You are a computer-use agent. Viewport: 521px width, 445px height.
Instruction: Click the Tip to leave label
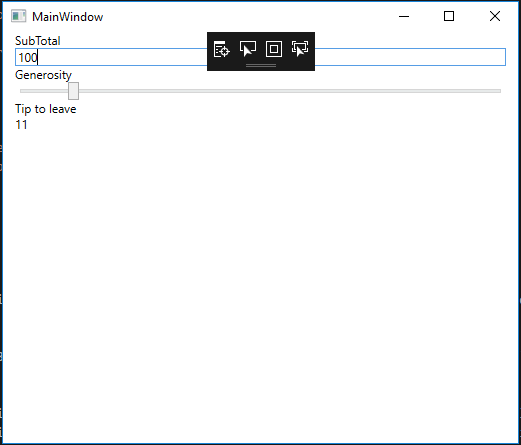(x=46, y=109)
